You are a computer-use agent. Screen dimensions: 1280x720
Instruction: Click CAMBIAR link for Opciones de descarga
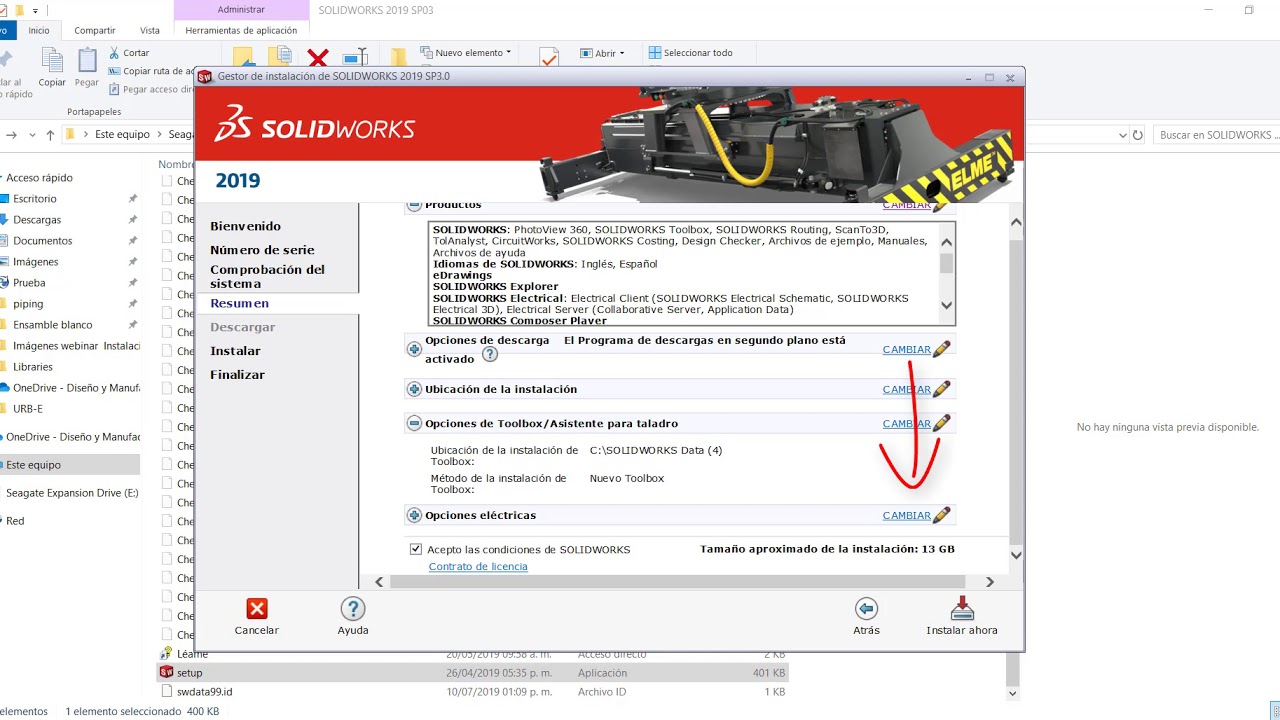(x=907, y=349)
